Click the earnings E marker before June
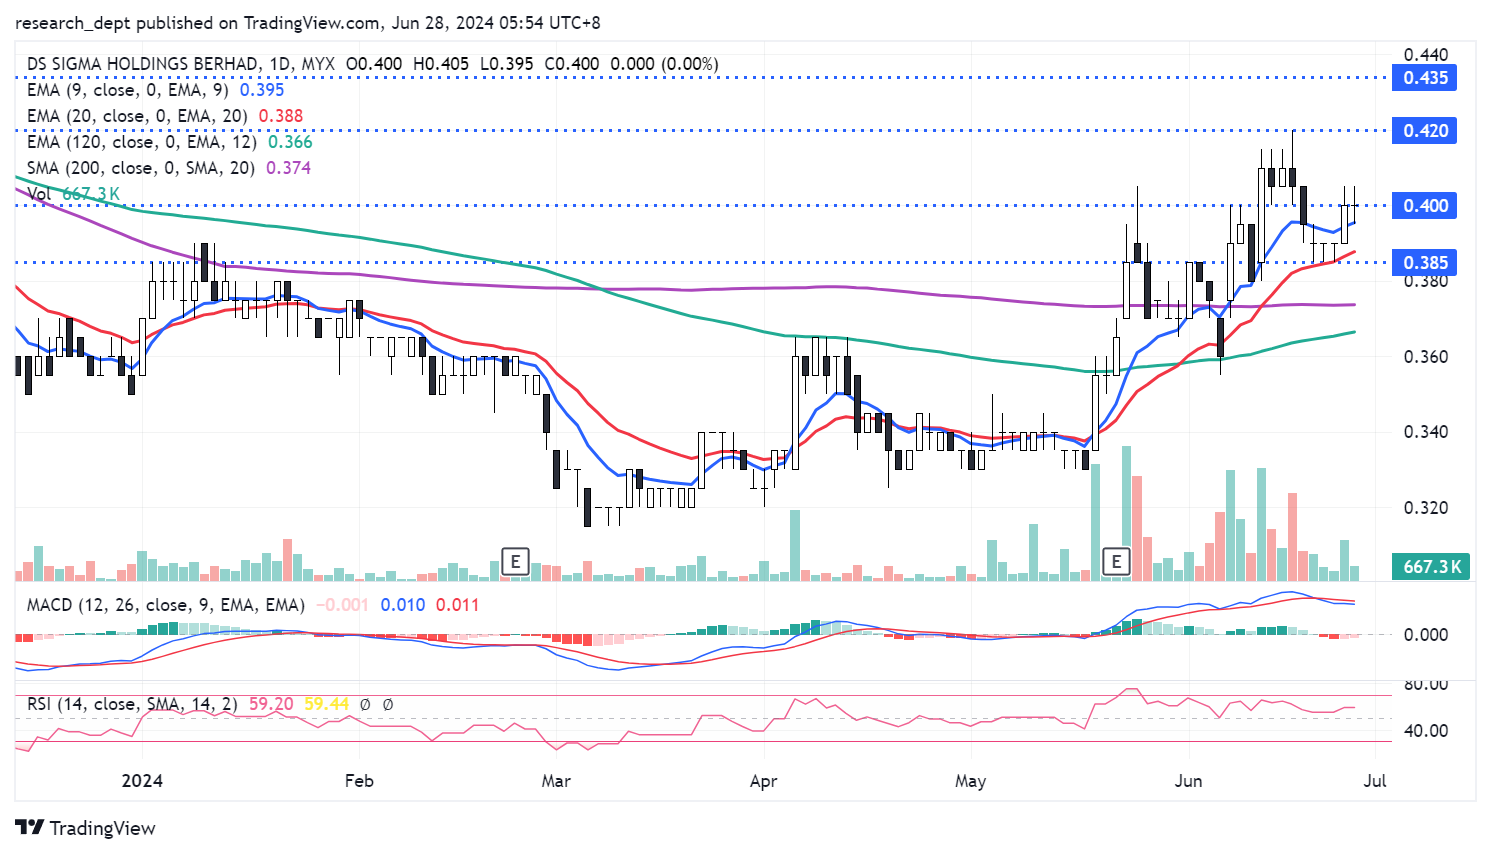This screenshot has height=854, width=1491. (1116, 561)
